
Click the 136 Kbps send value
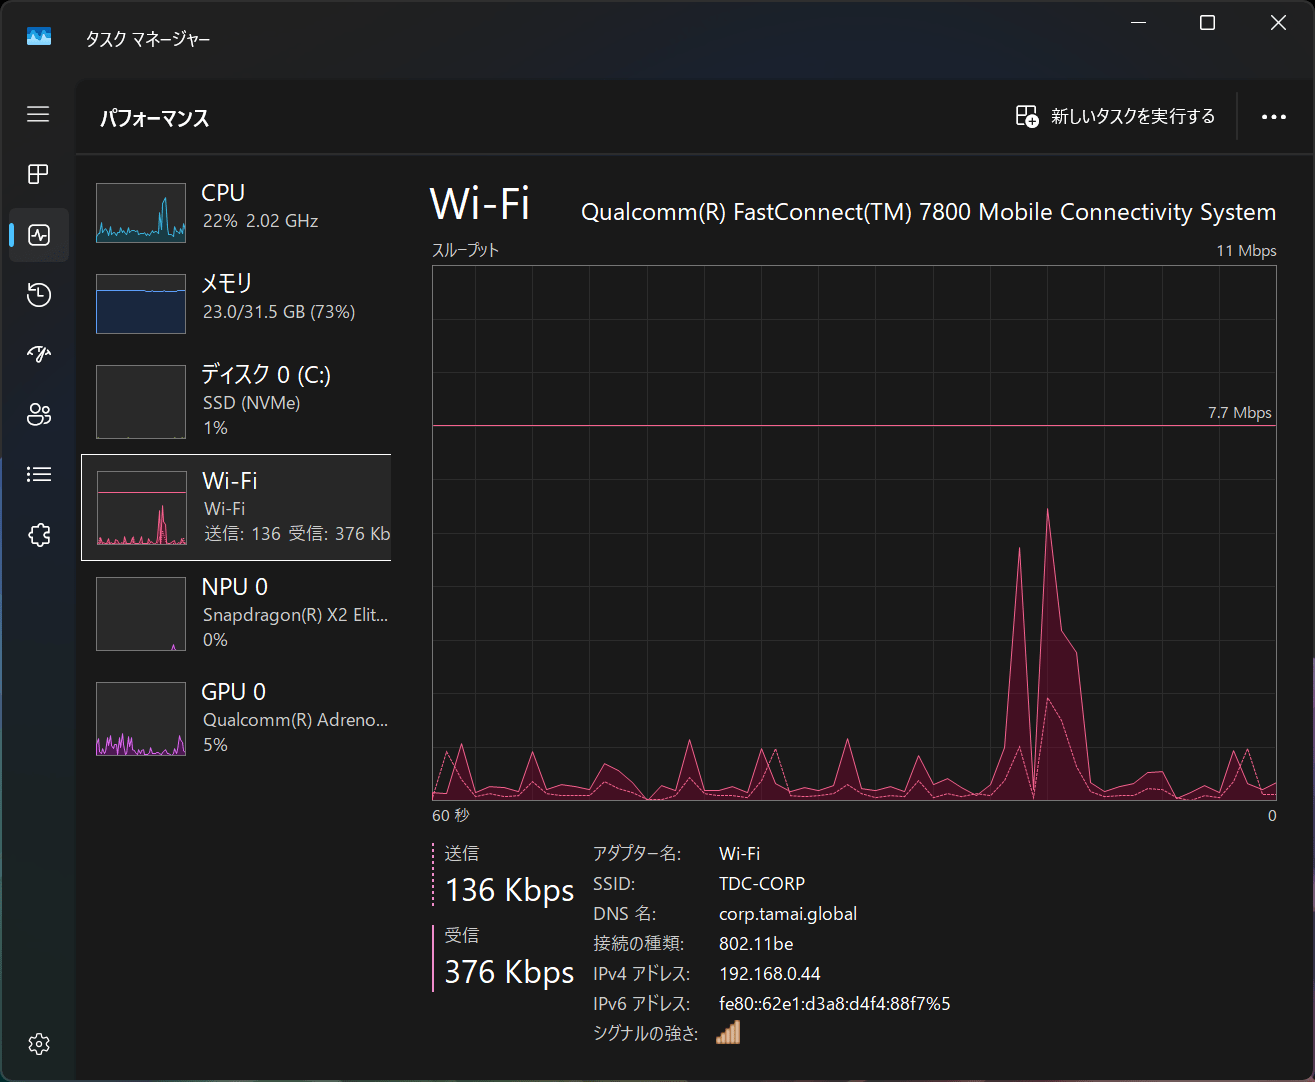point(509,890)
